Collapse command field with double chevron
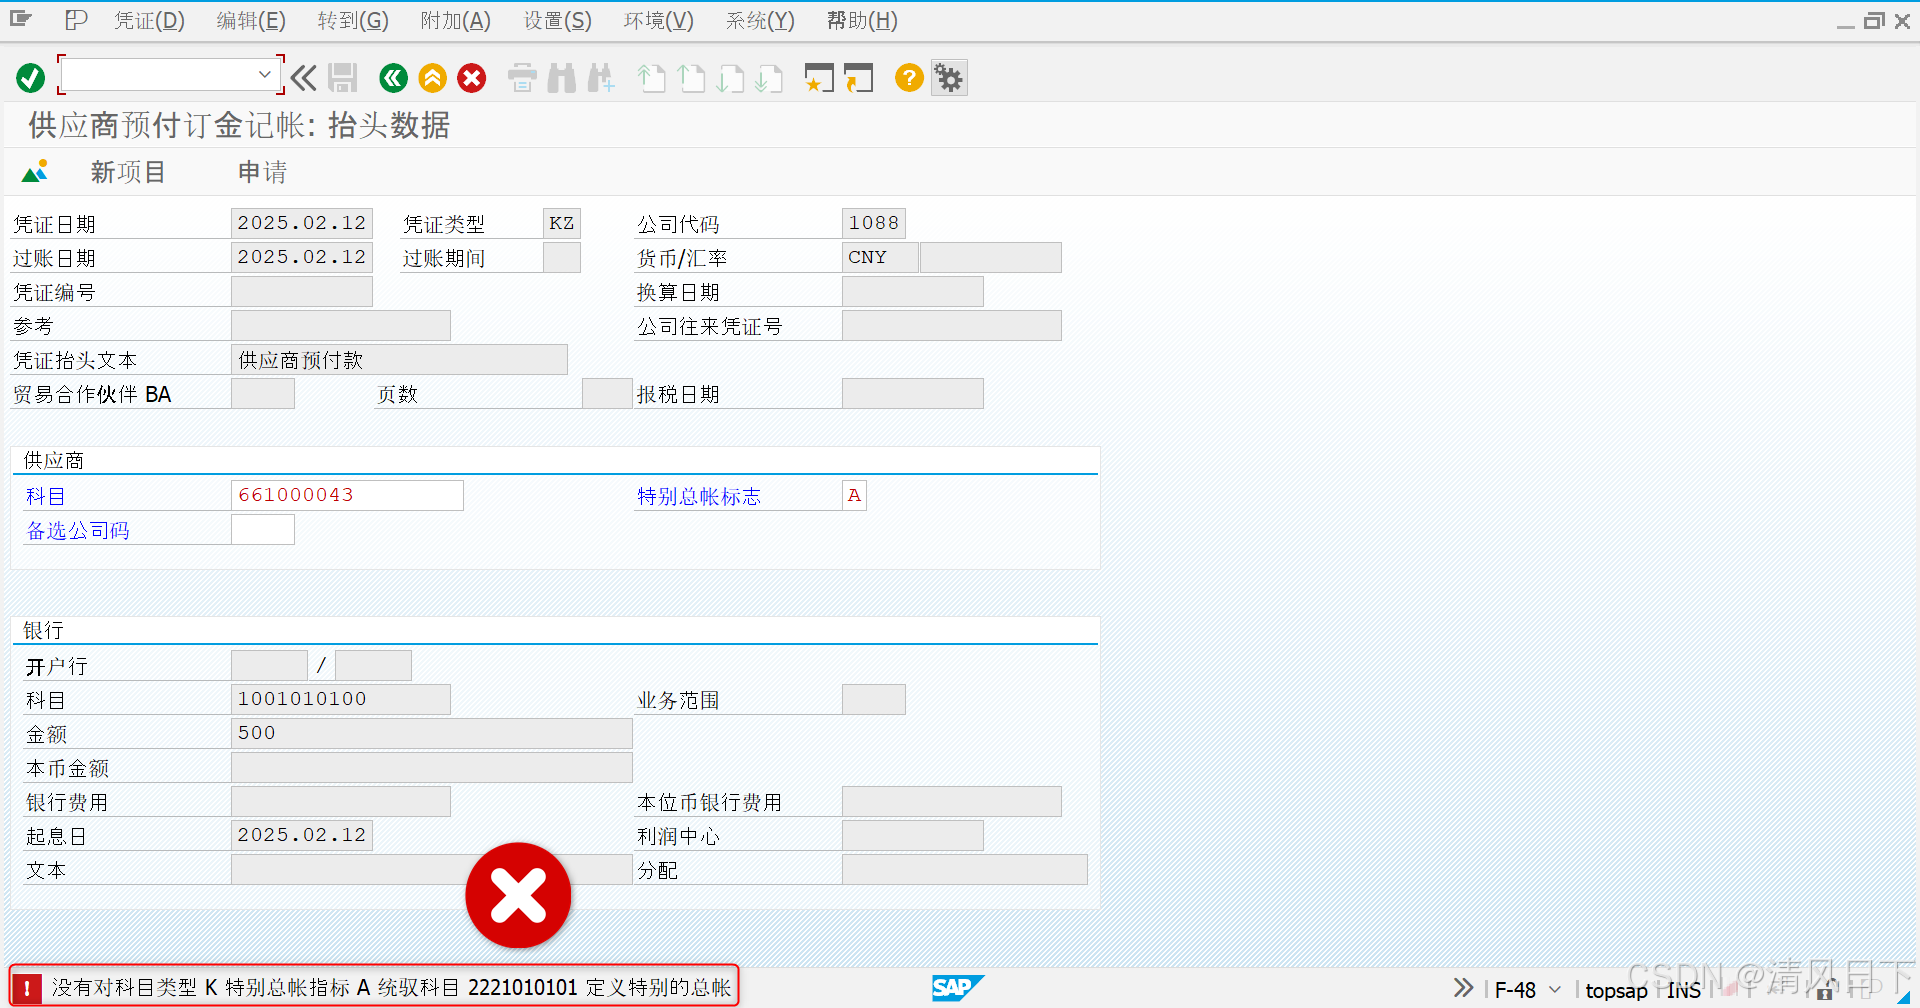The width and height of the screenshot is (1920, 1008). tap(304, 78)
